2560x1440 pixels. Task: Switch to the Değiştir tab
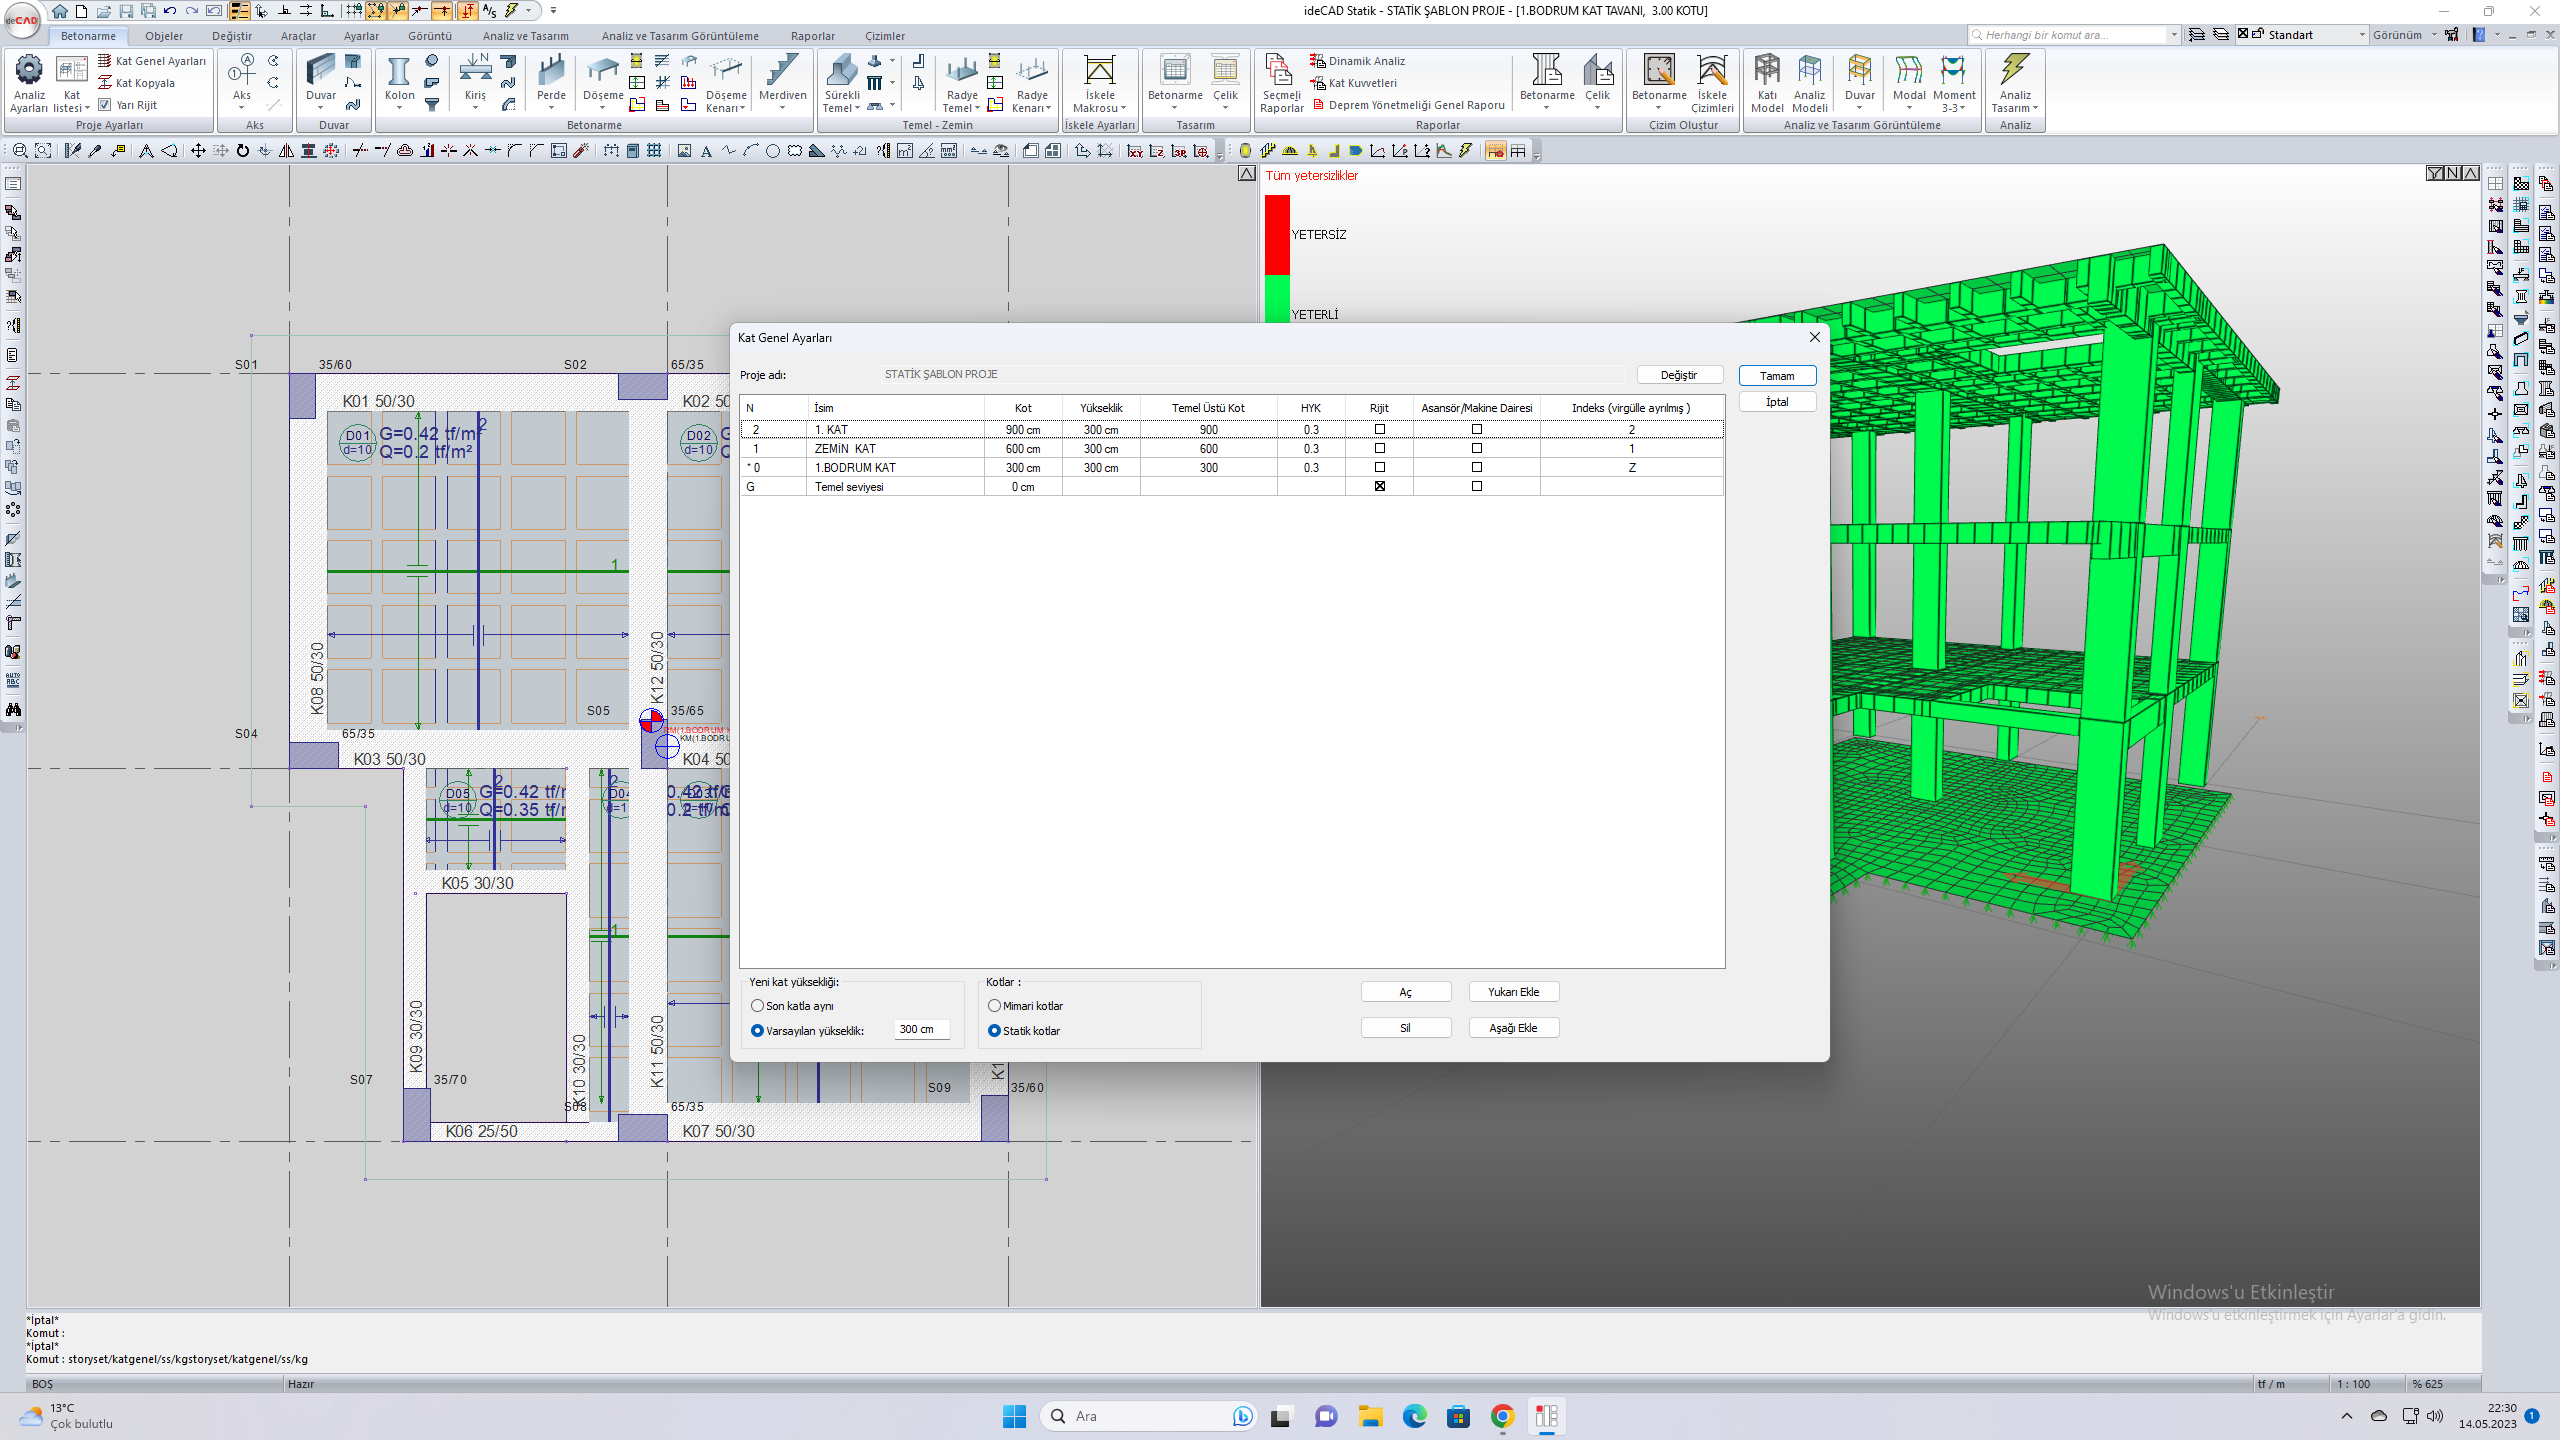point(232,36)
